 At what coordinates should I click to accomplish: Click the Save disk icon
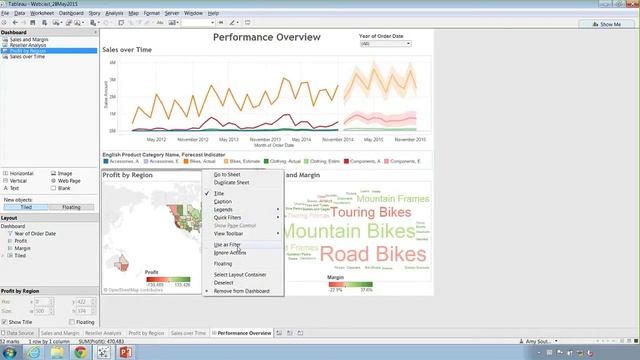[x=33, y=23]
